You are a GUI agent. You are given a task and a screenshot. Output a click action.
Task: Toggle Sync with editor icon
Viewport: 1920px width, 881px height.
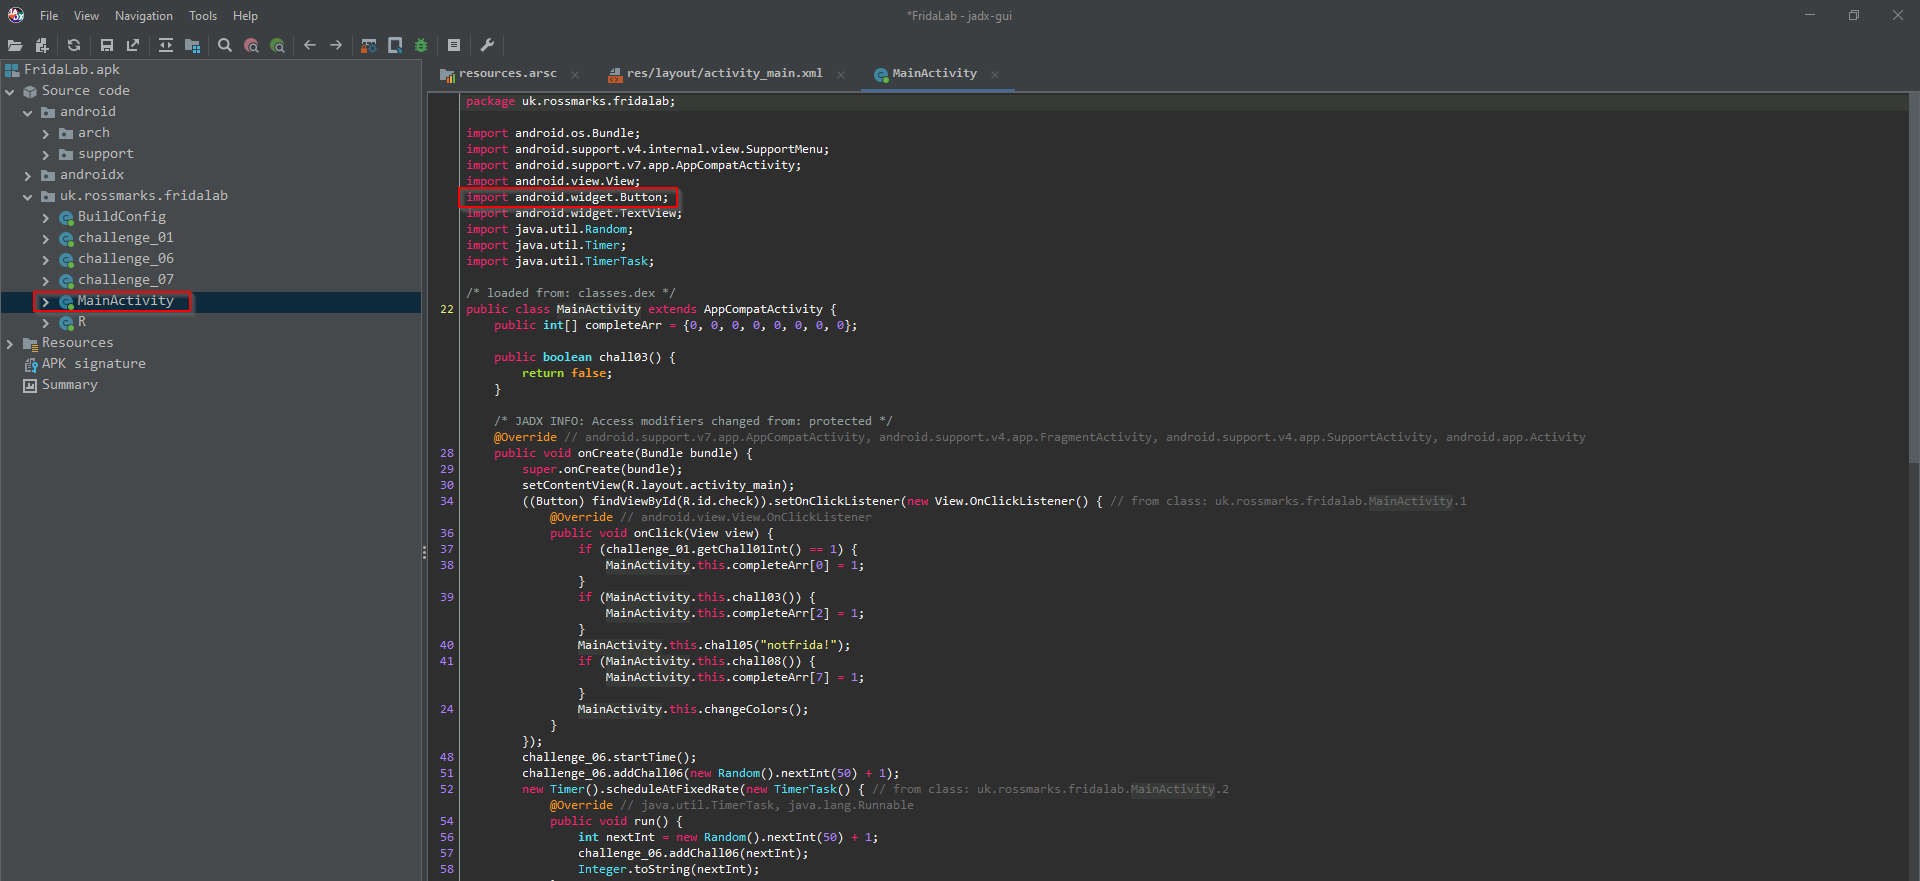tap(166, 45)
